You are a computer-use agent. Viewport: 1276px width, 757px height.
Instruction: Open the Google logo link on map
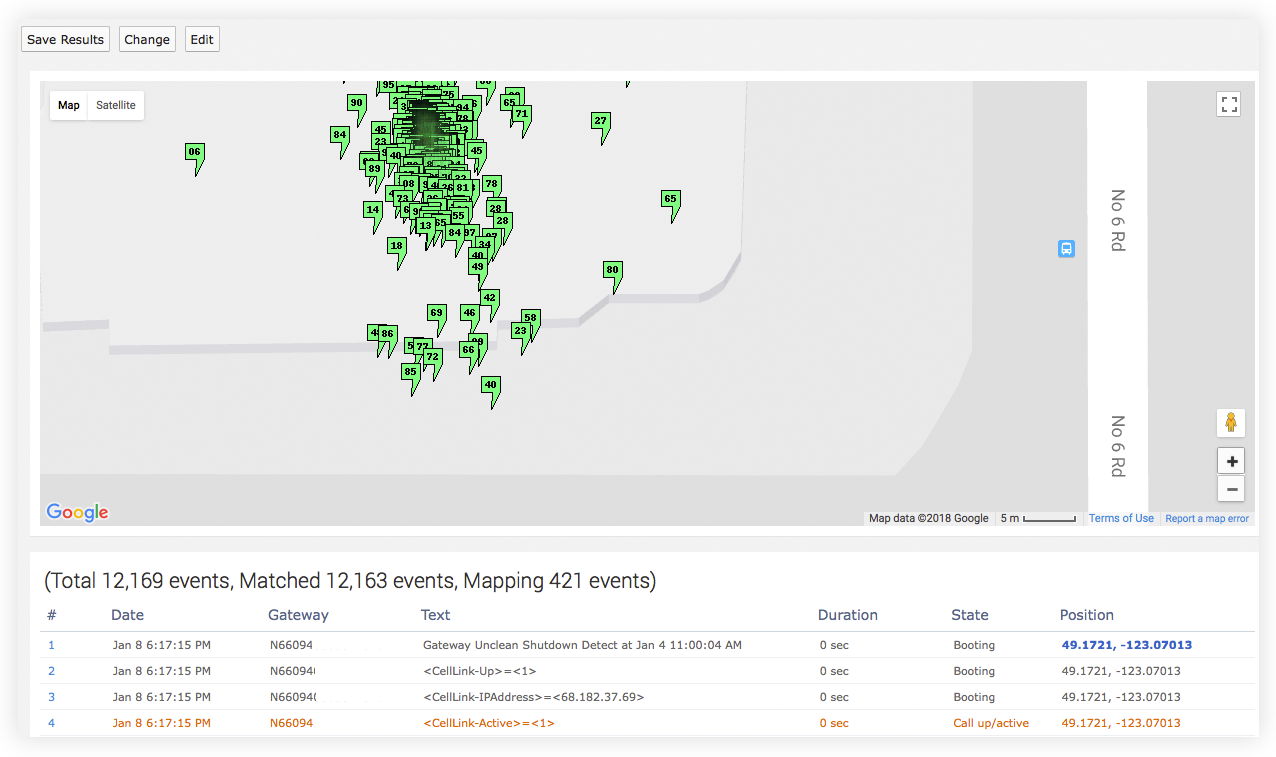pos(77,512)
